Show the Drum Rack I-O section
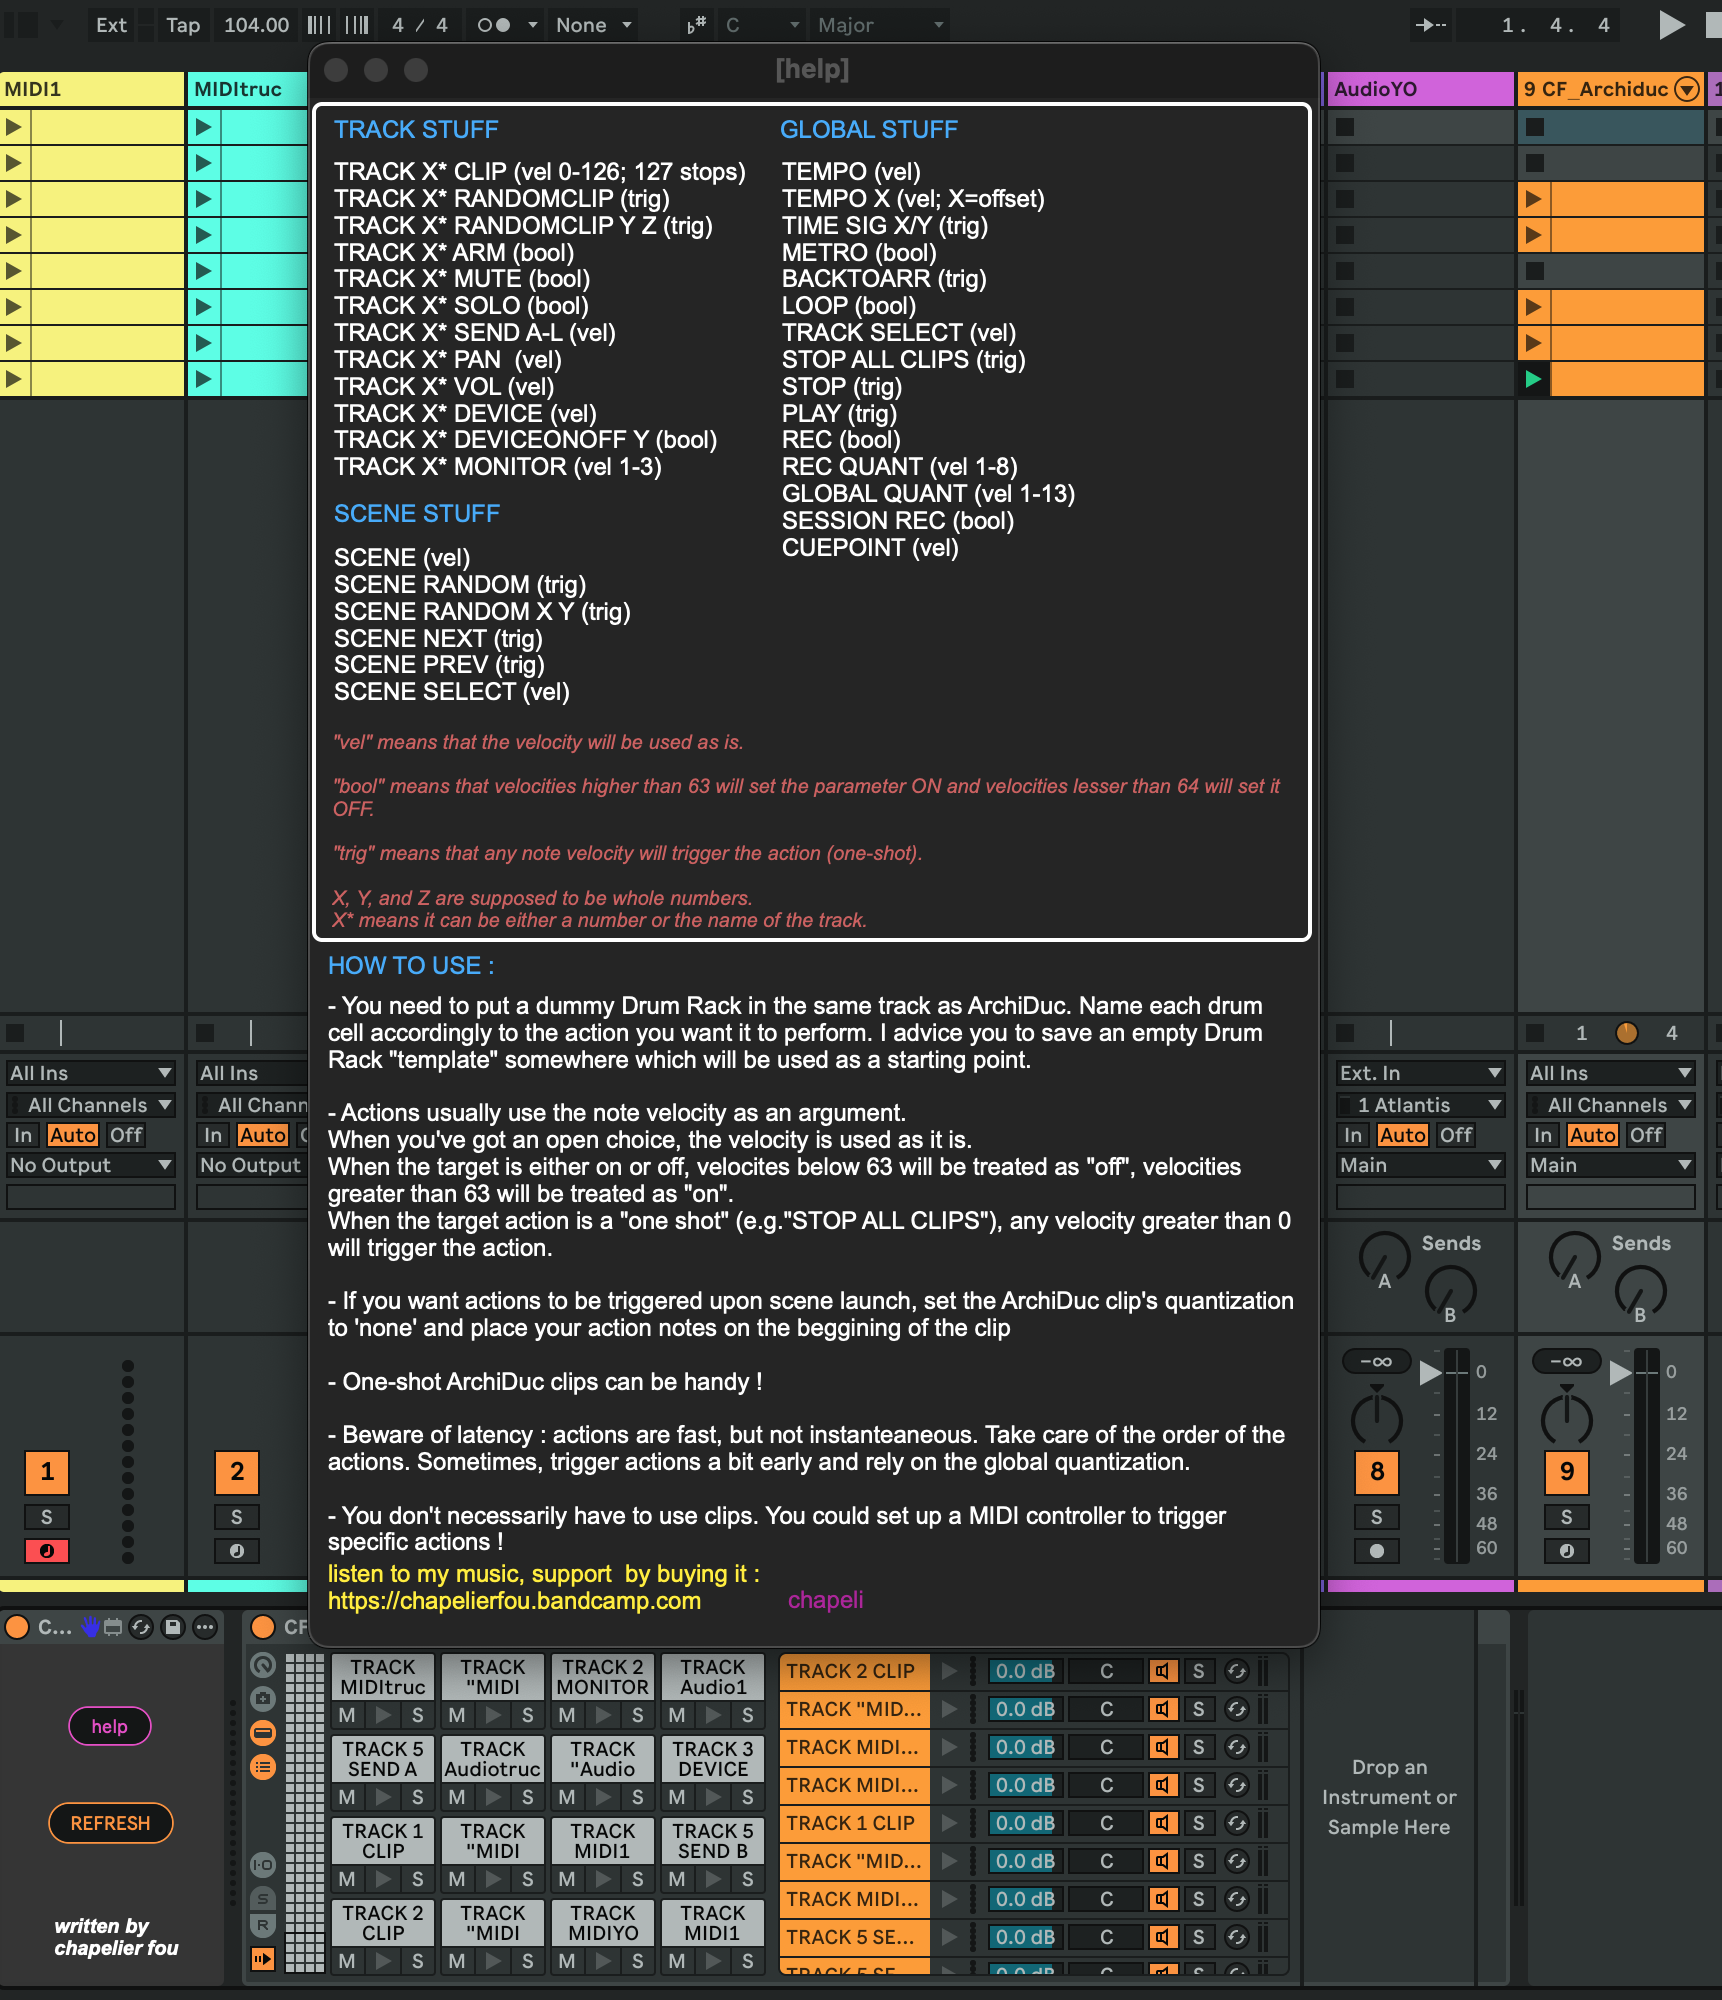Screen dimensions: 1722x2000 (263, 1864)
